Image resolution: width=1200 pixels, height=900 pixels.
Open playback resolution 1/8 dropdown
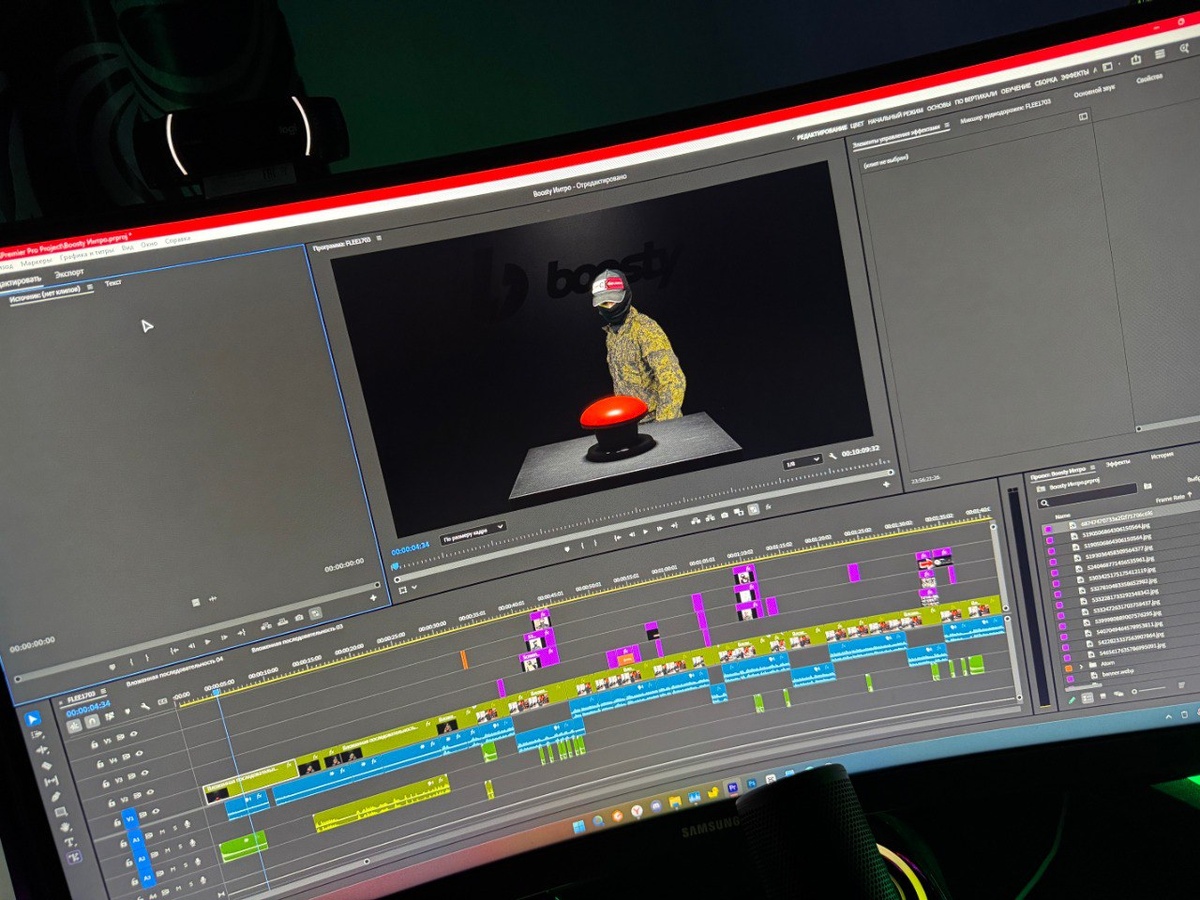803,460
